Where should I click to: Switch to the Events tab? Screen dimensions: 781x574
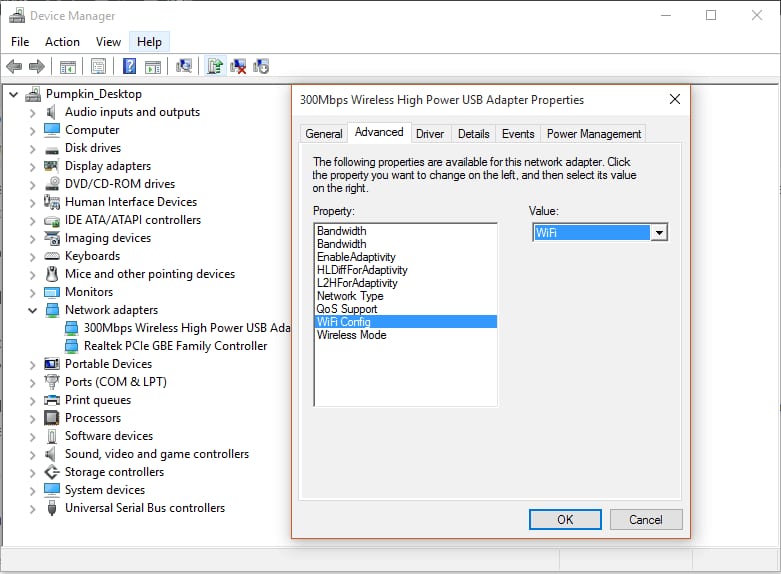(518, 134)
